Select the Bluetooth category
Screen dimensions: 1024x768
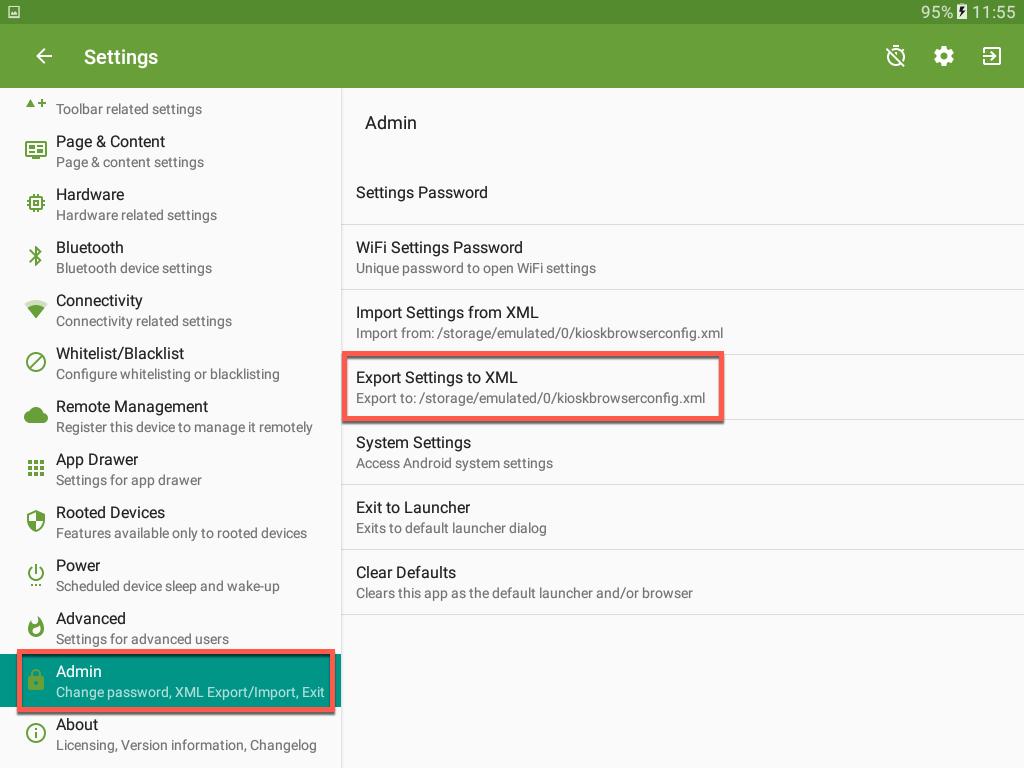(170, 257)
